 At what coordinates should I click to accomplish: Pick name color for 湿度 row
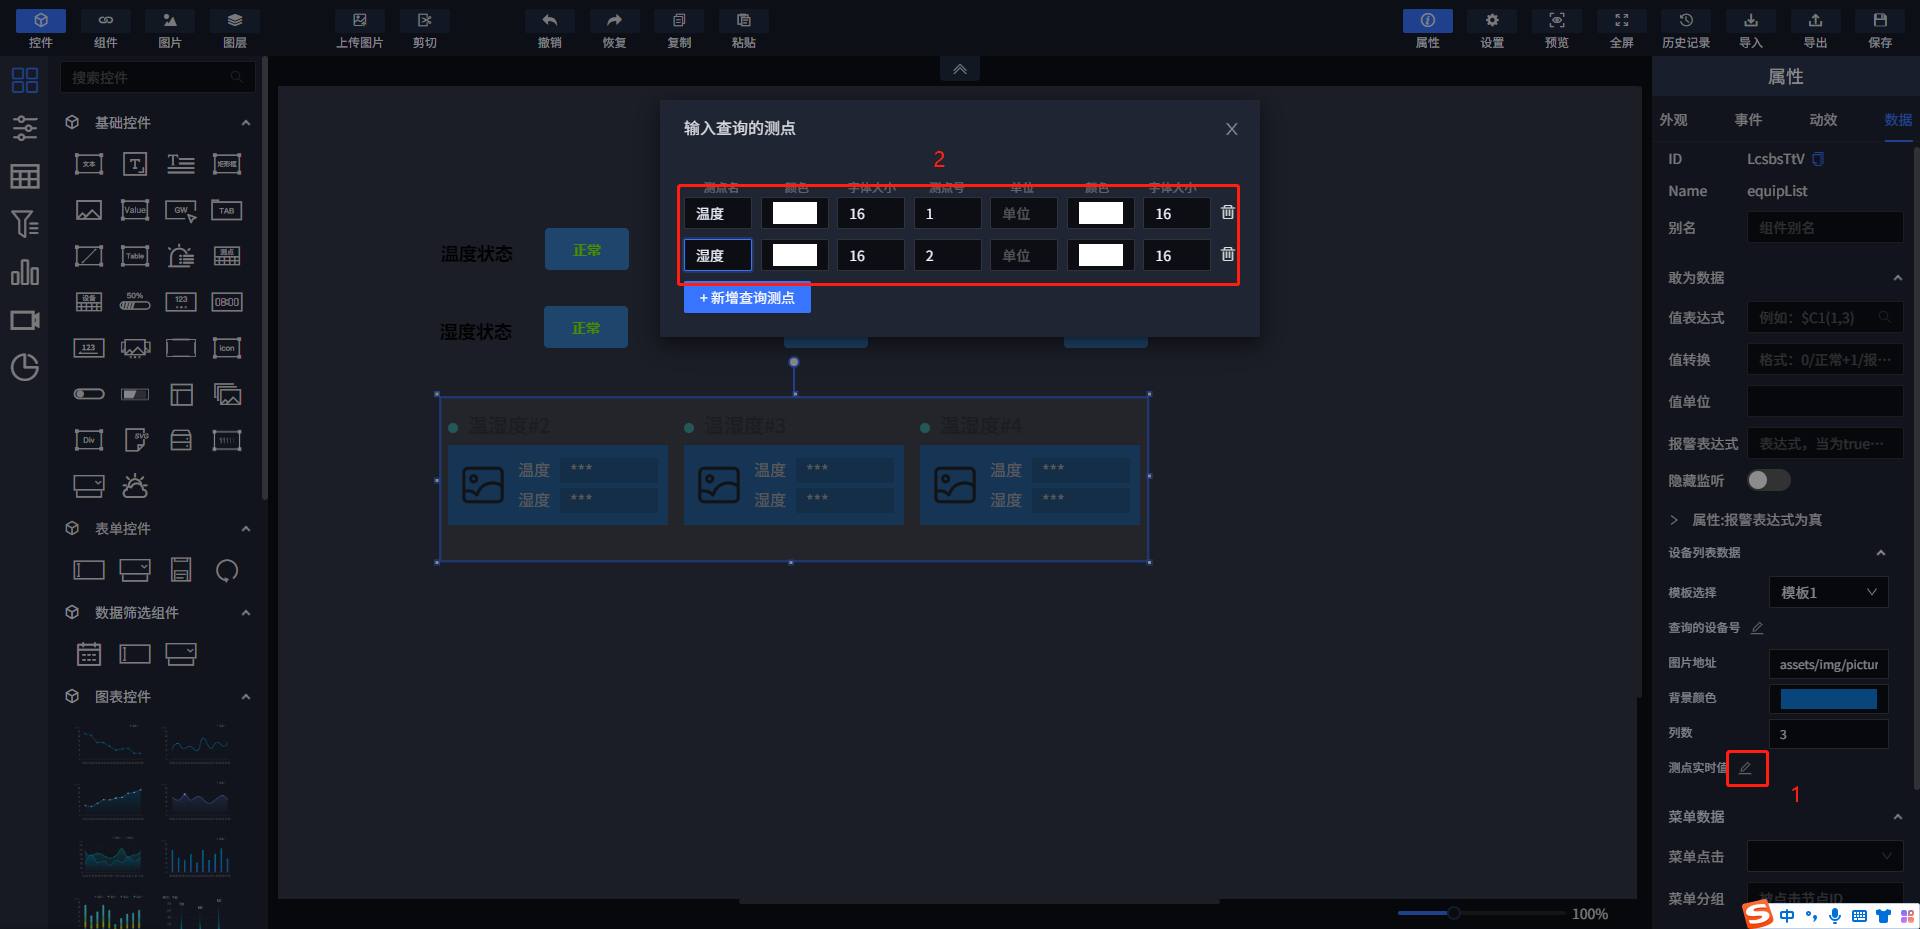[795, 255]
